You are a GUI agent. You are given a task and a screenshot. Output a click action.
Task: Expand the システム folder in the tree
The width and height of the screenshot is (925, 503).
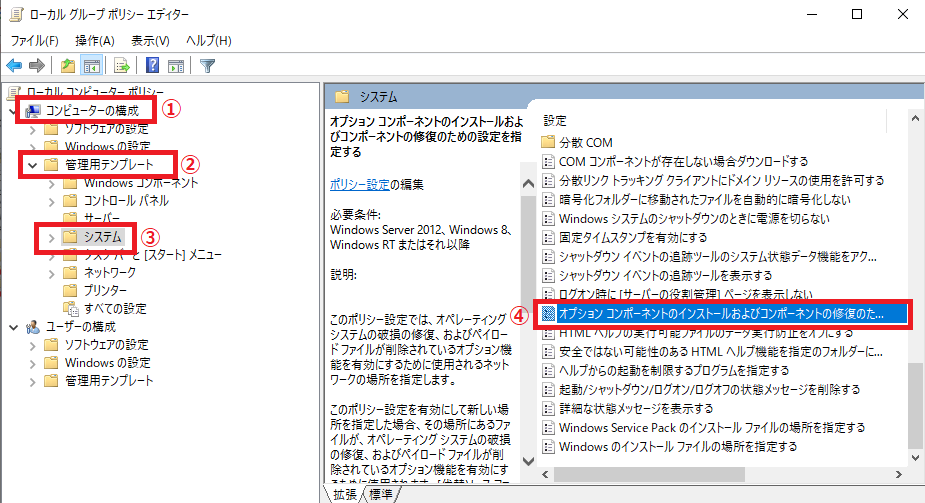pos(52,237)
